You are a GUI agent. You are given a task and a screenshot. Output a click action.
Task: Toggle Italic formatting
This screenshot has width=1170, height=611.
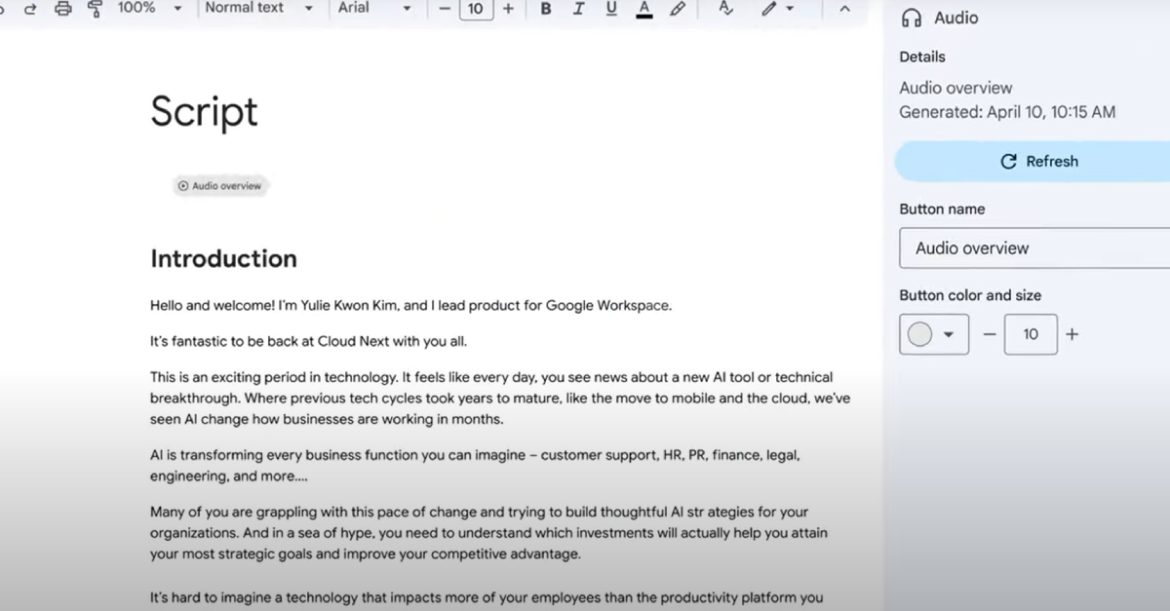click(x=578, y=9)
